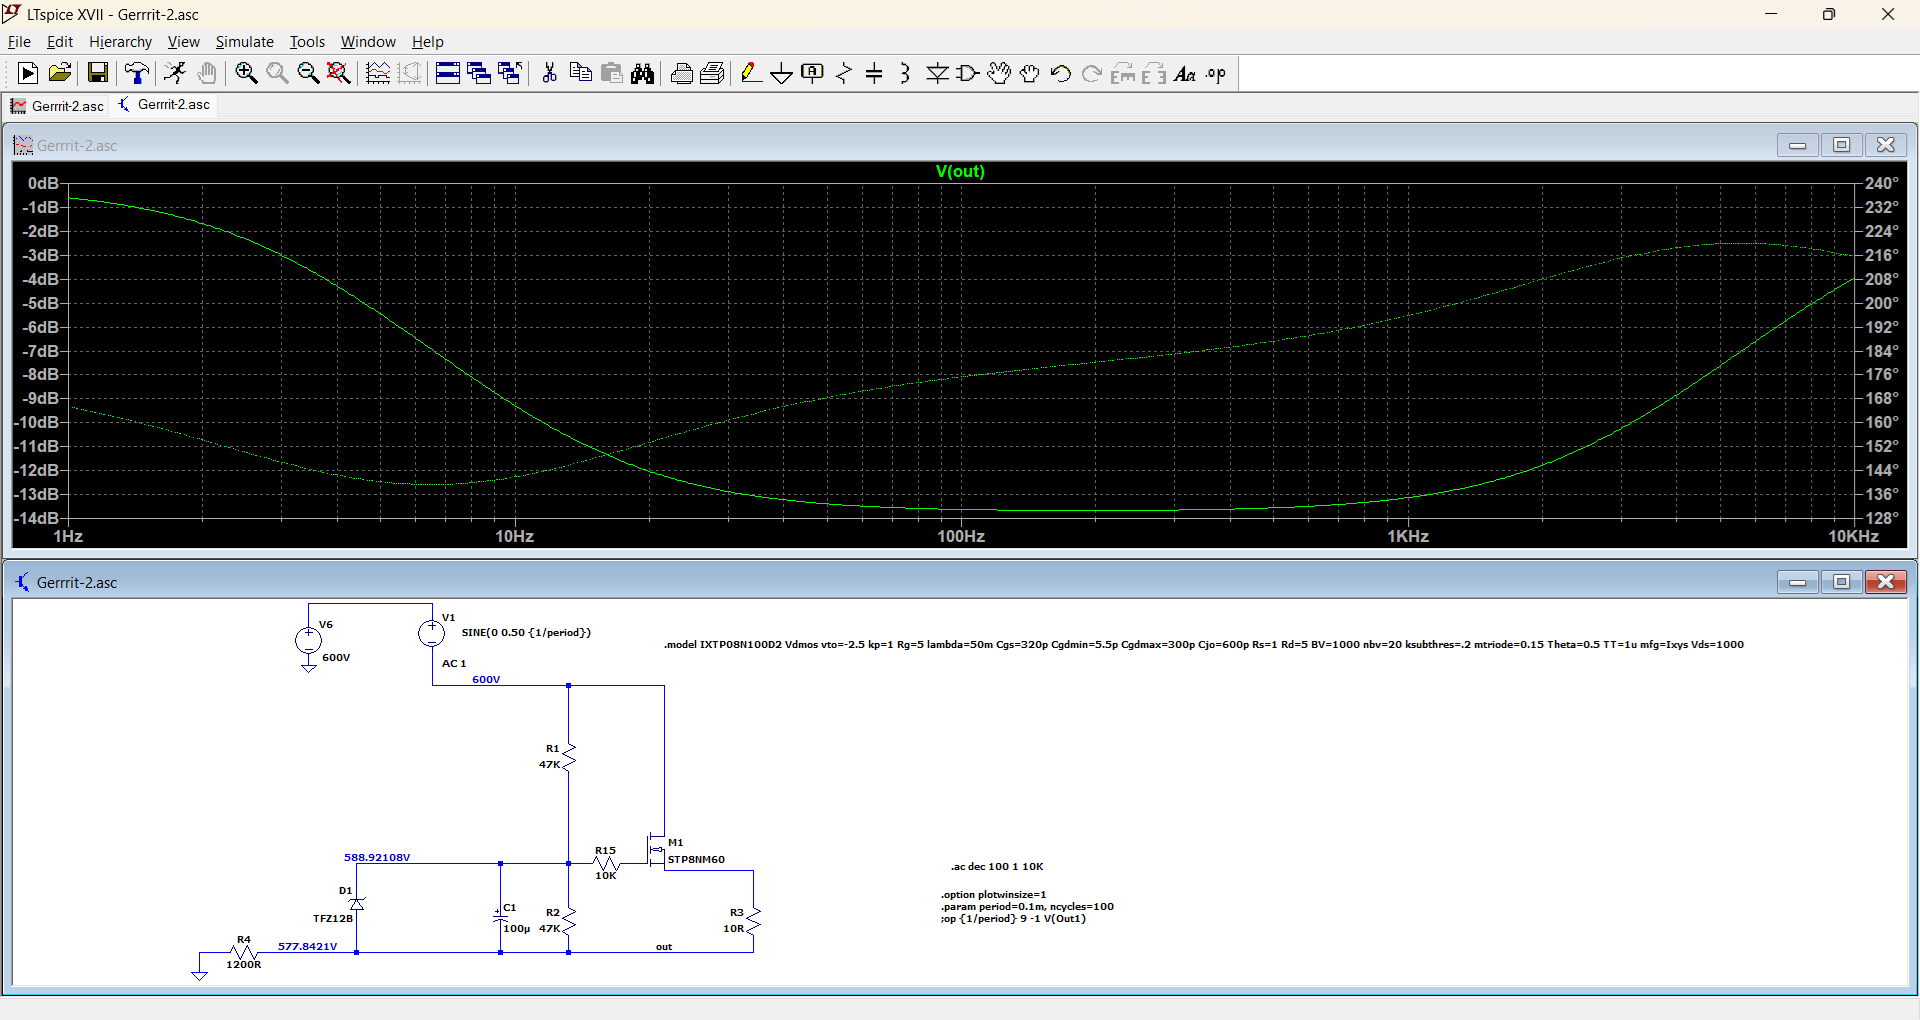Select the Drag hand tool
Viewport: 1920px width, 1020px height.
[1030, 73]
